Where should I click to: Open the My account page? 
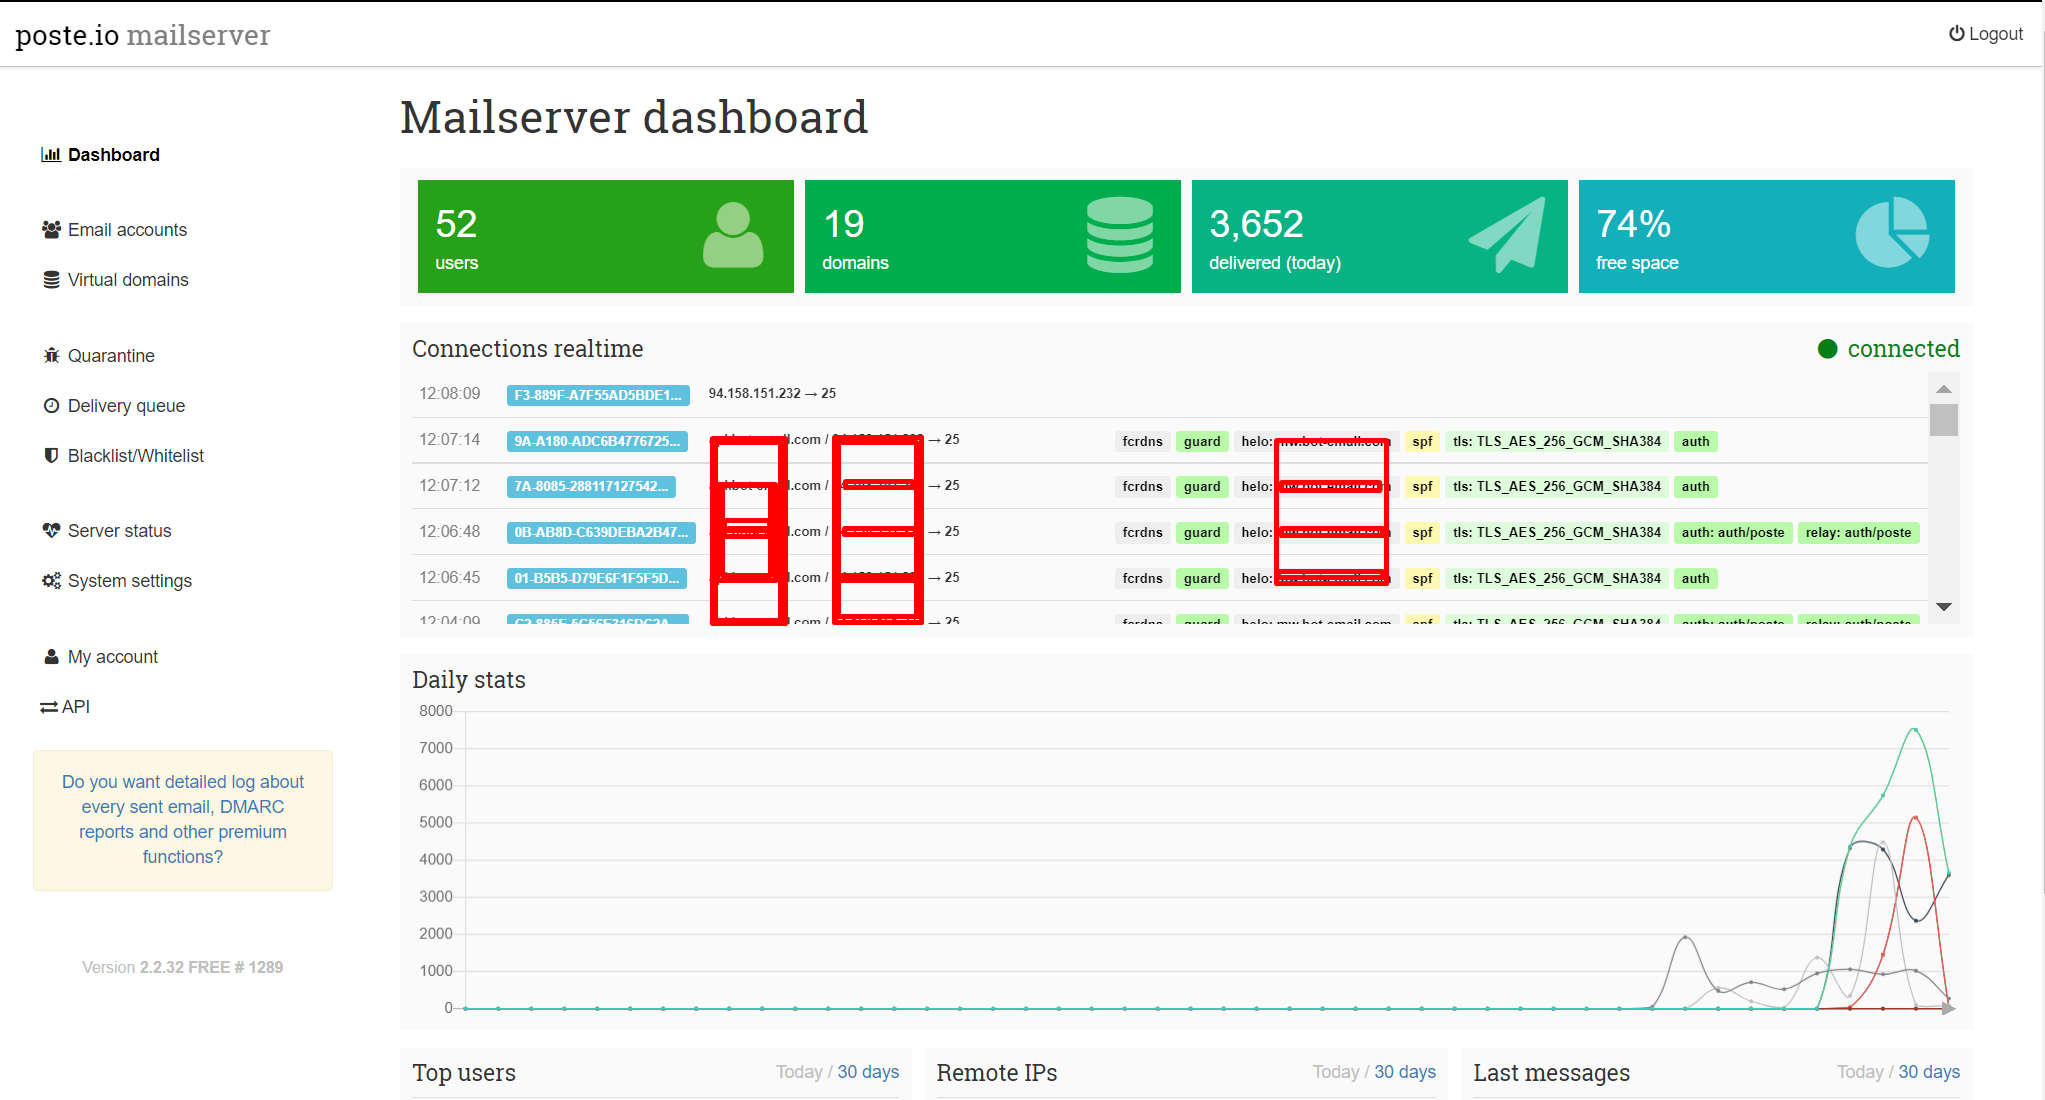click(x=112, y=657)
